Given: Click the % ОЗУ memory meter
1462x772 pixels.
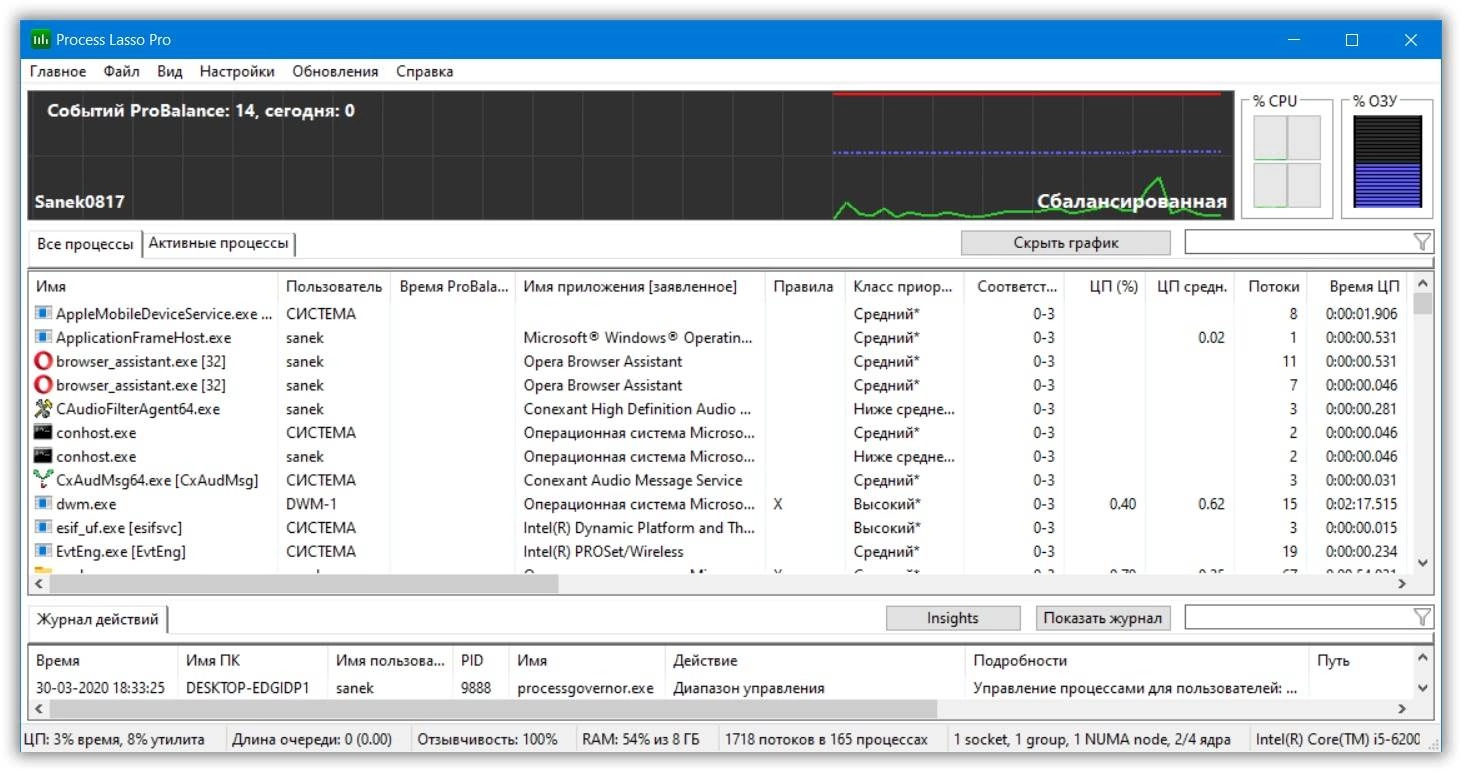Looking at the screenshot, I should pos(1387,161).
